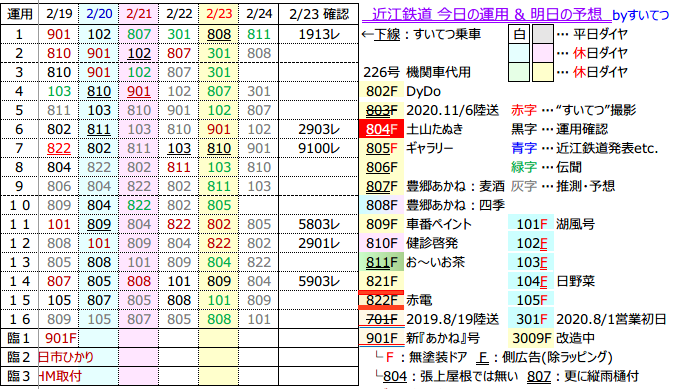Click the お~いお茶 label
The height and width of the screenshot is (389, 676).
tap(435, 262)
